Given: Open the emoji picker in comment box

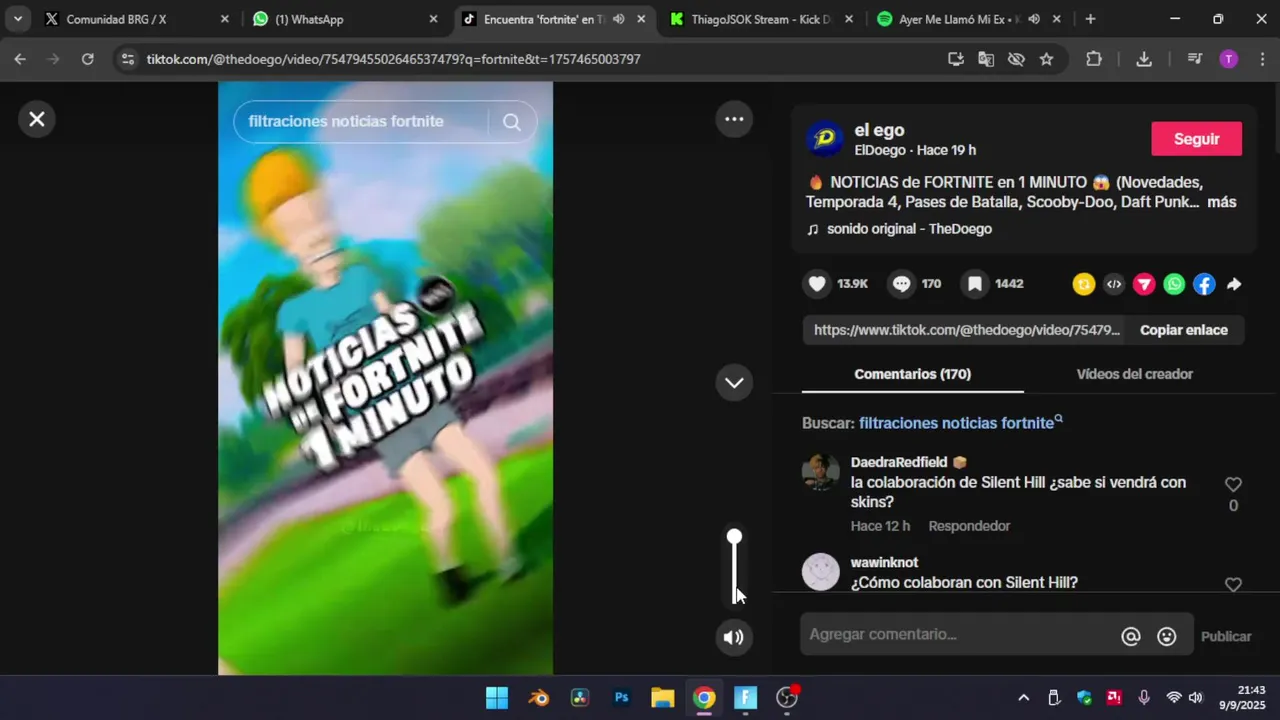Looking at the screenshot, I should coord(1166,636).
